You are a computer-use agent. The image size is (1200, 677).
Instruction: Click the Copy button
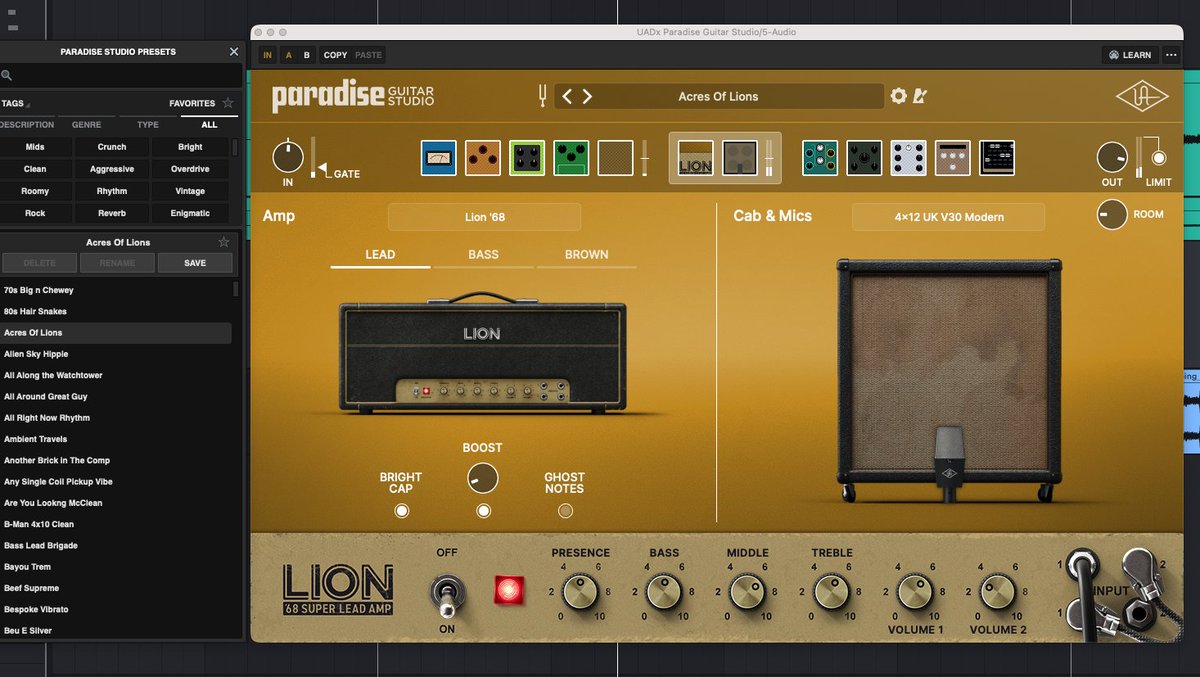point(336,55)
